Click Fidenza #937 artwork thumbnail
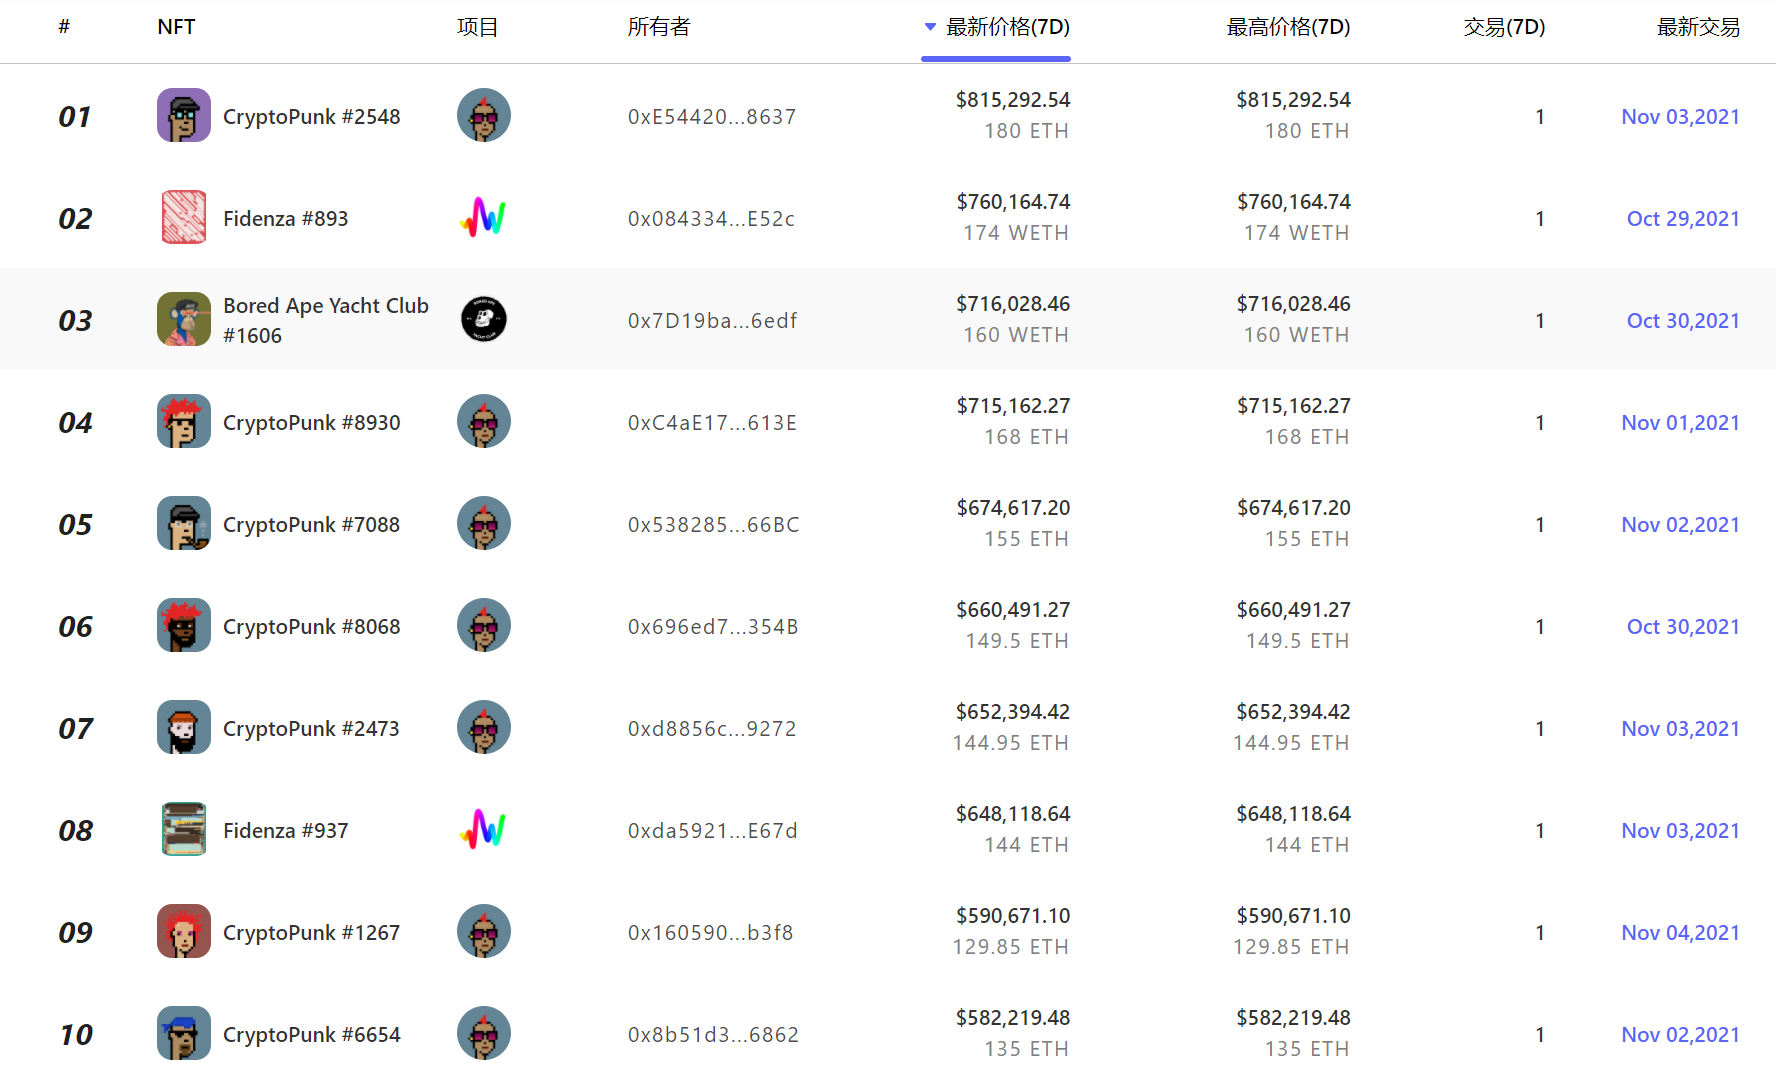1776x1085 pixels. [x=183, y=830]
